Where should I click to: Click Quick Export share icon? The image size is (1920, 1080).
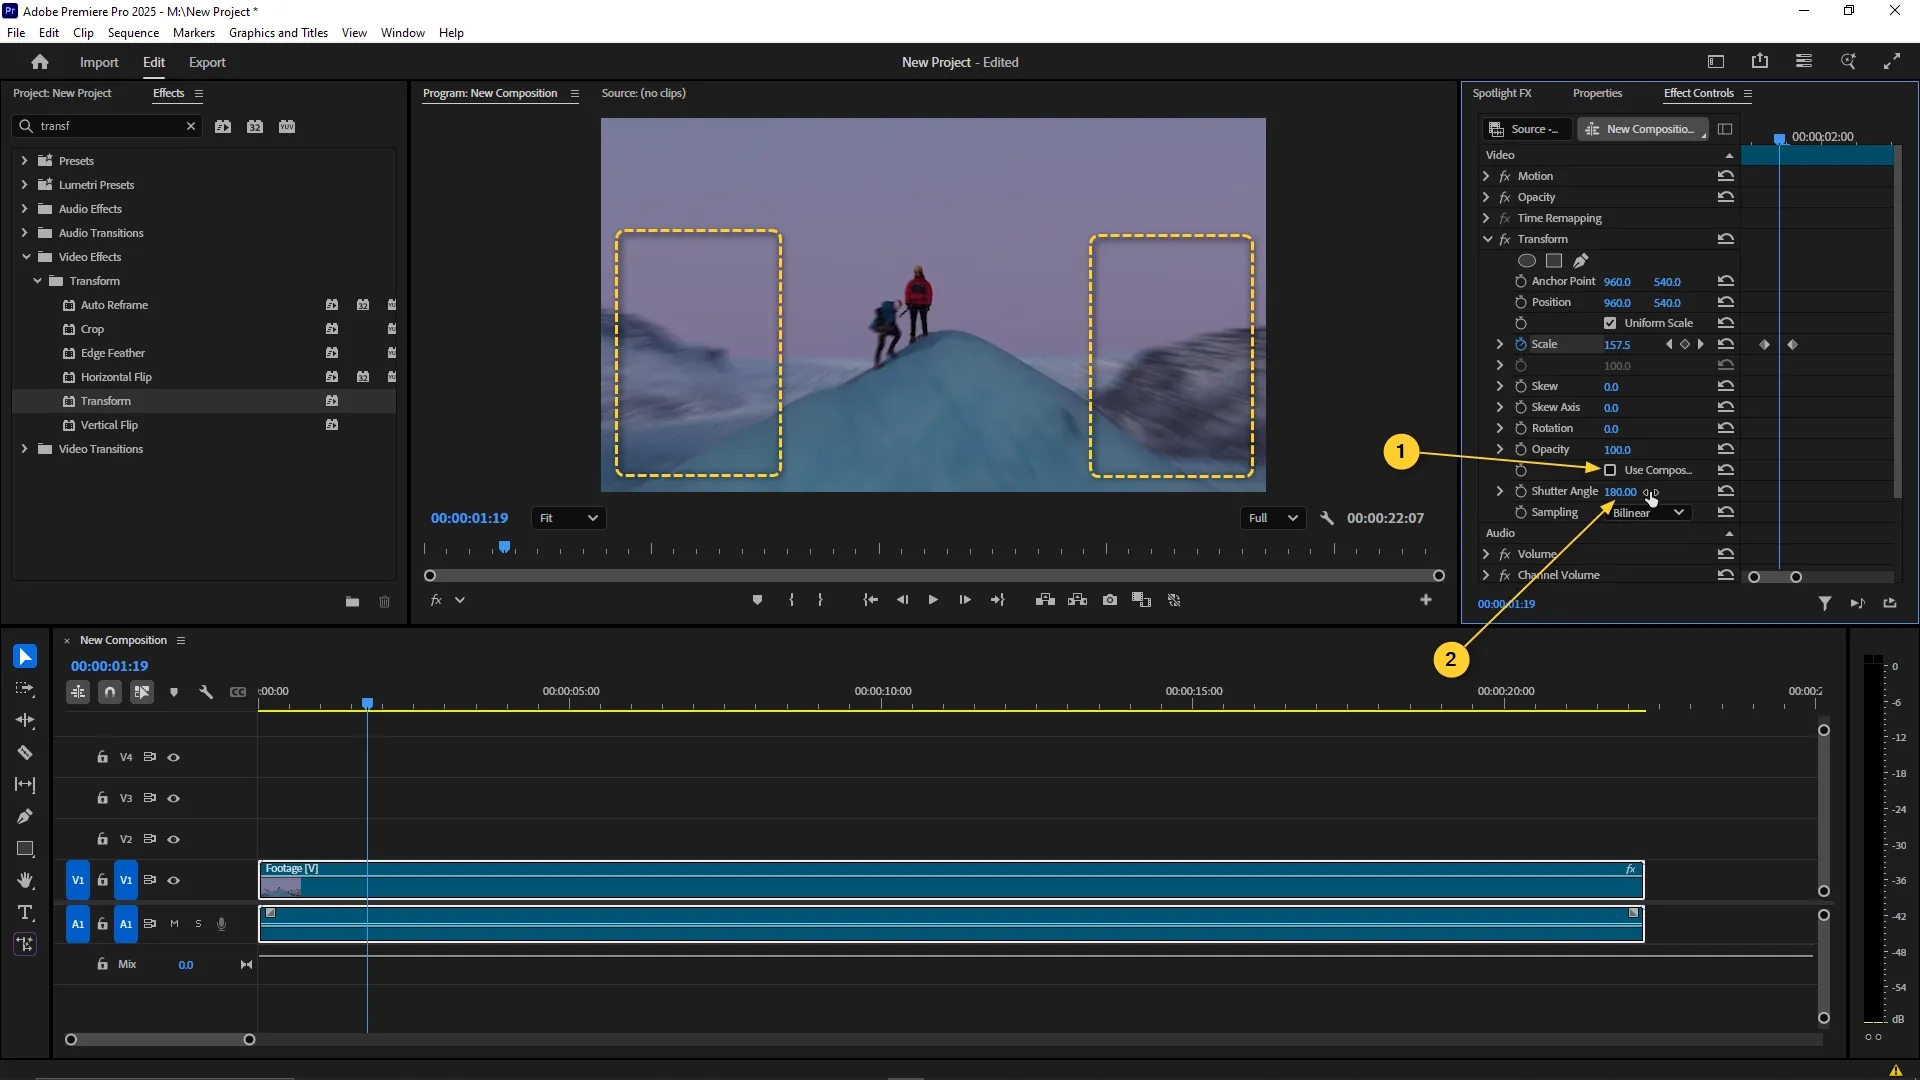click(x=1760, y=62)
